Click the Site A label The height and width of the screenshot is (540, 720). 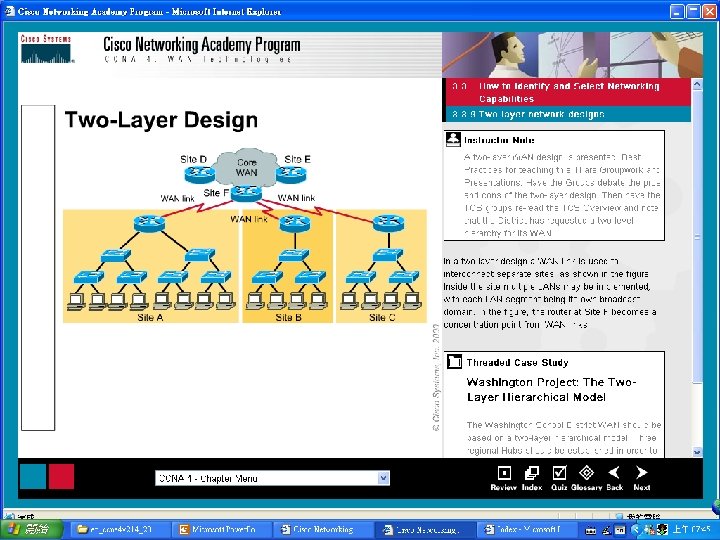tap(150, 317)
